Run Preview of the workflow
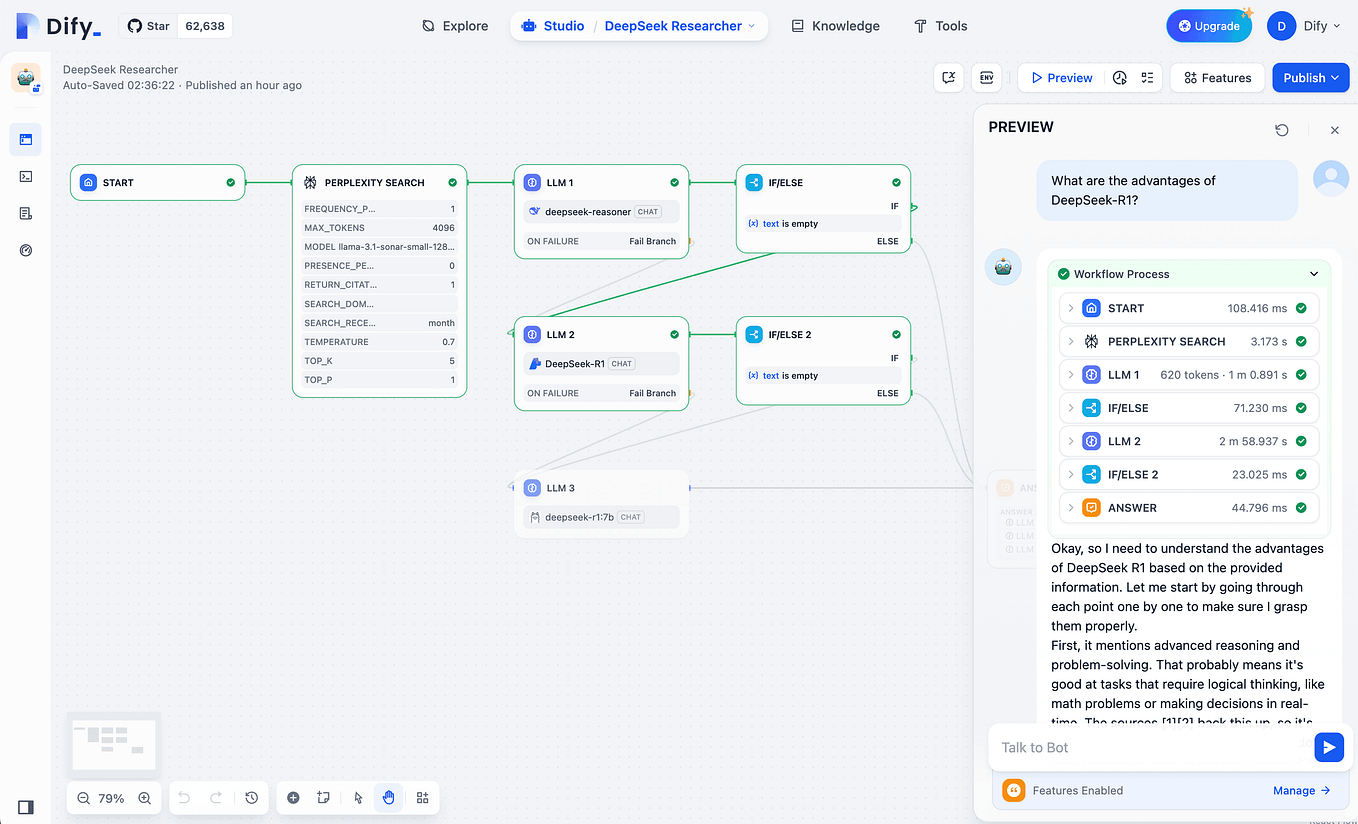Screen dimensions: 1358x824 tap(1060, 77)
